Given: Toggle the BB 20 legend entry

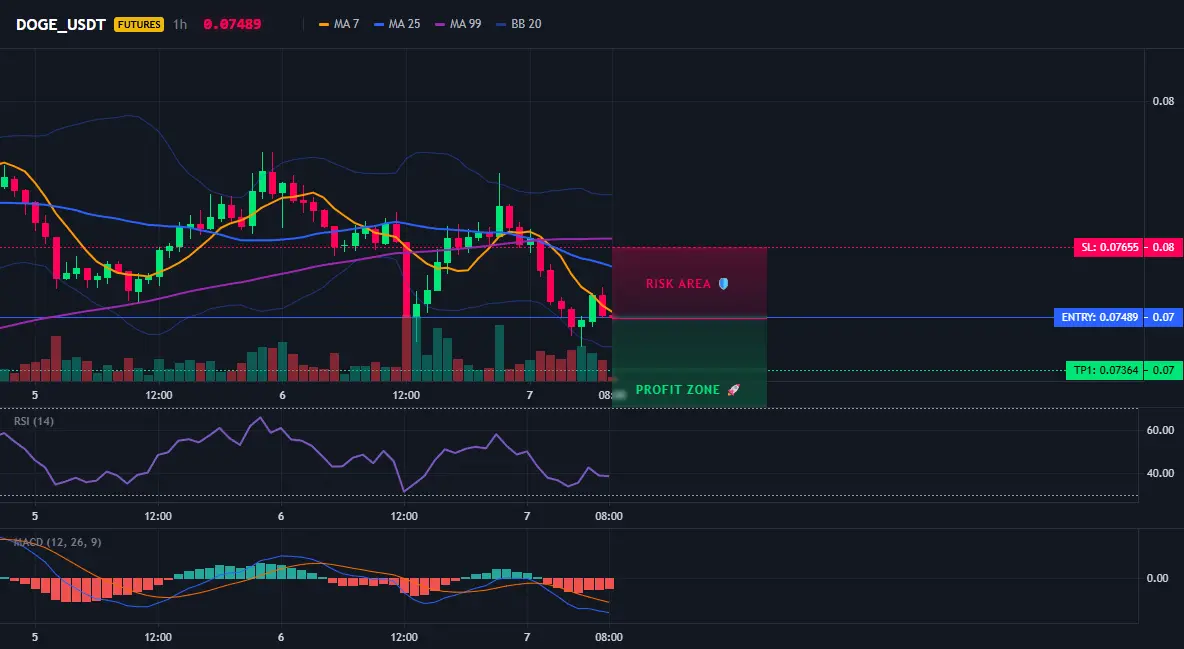Looking at the screenshot, I should (x=519, y=24).
